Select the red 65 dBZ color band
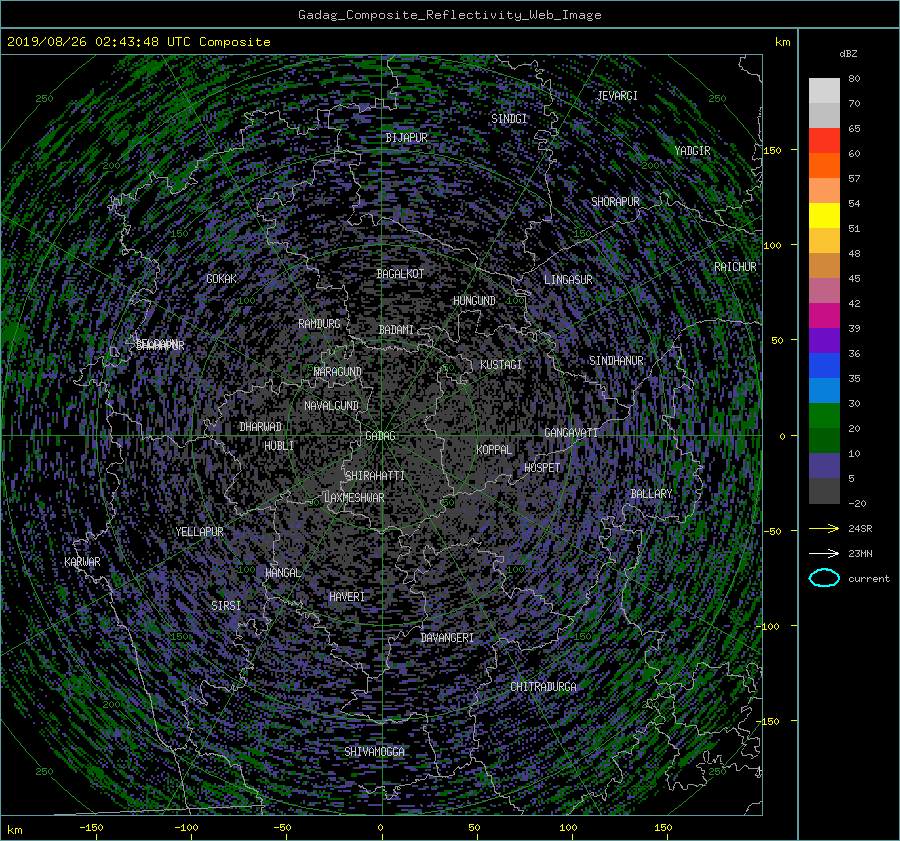900x841 pixels. click(x=824, y=140)
